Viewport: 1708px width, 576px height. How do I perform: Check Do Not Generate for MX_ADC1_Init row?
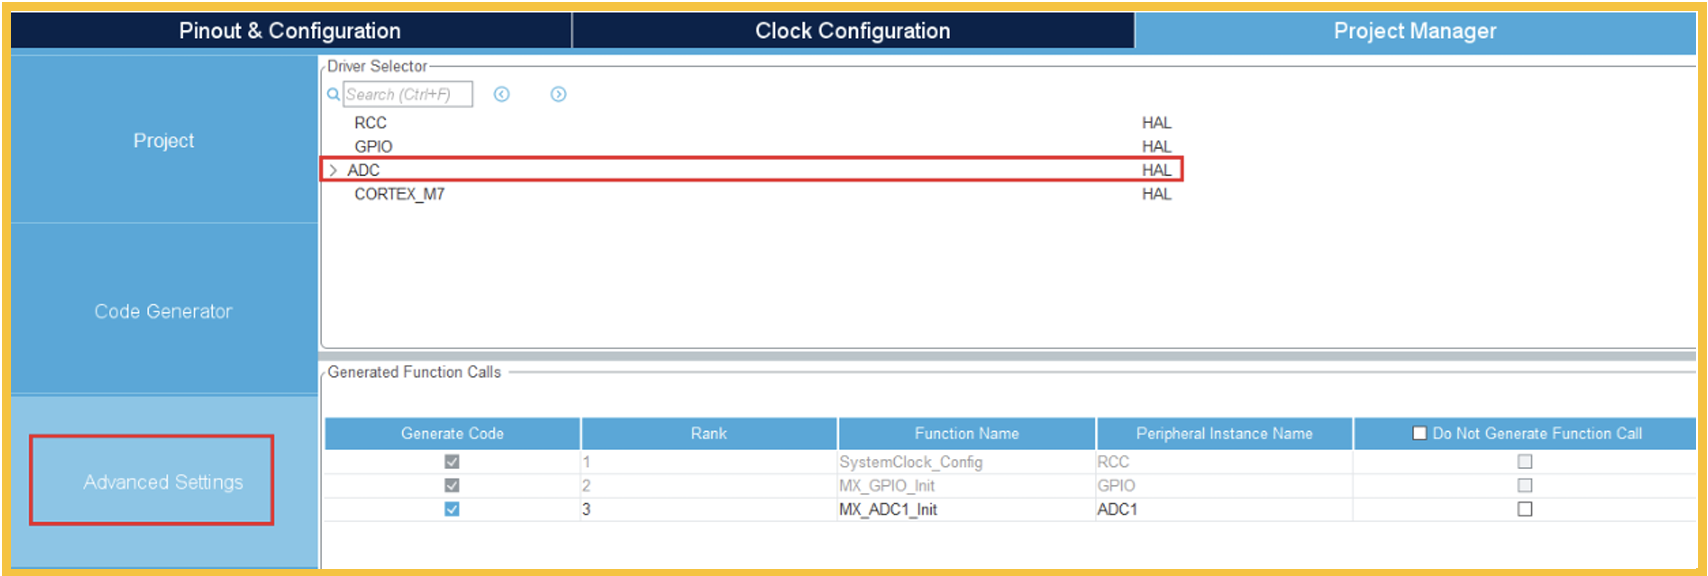coord(1524,509)
